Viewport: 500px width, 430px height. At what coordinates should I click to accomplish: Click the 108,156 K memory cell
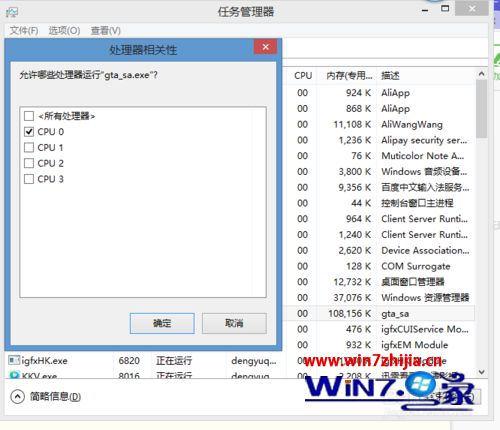(350, 313)
